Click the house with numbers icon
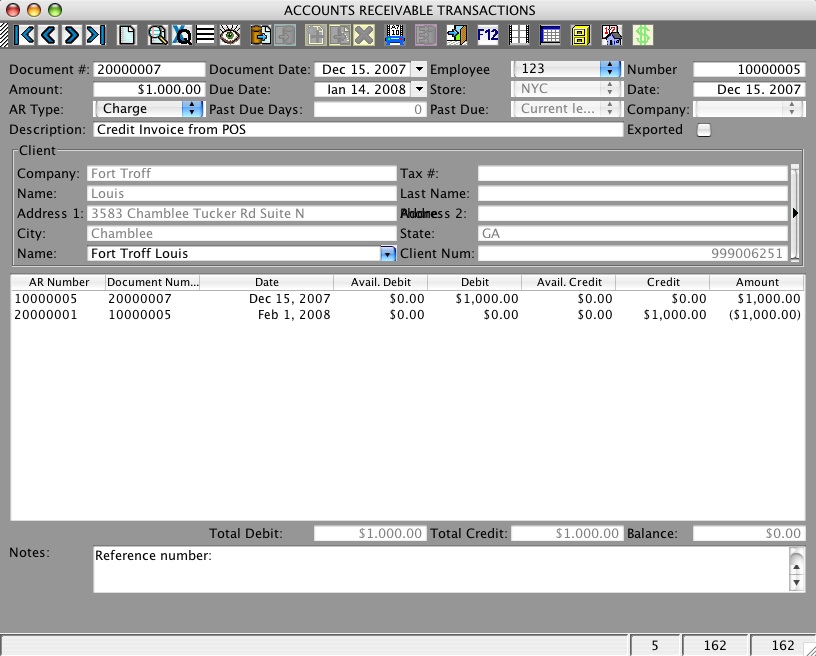 tap(612, 35)
